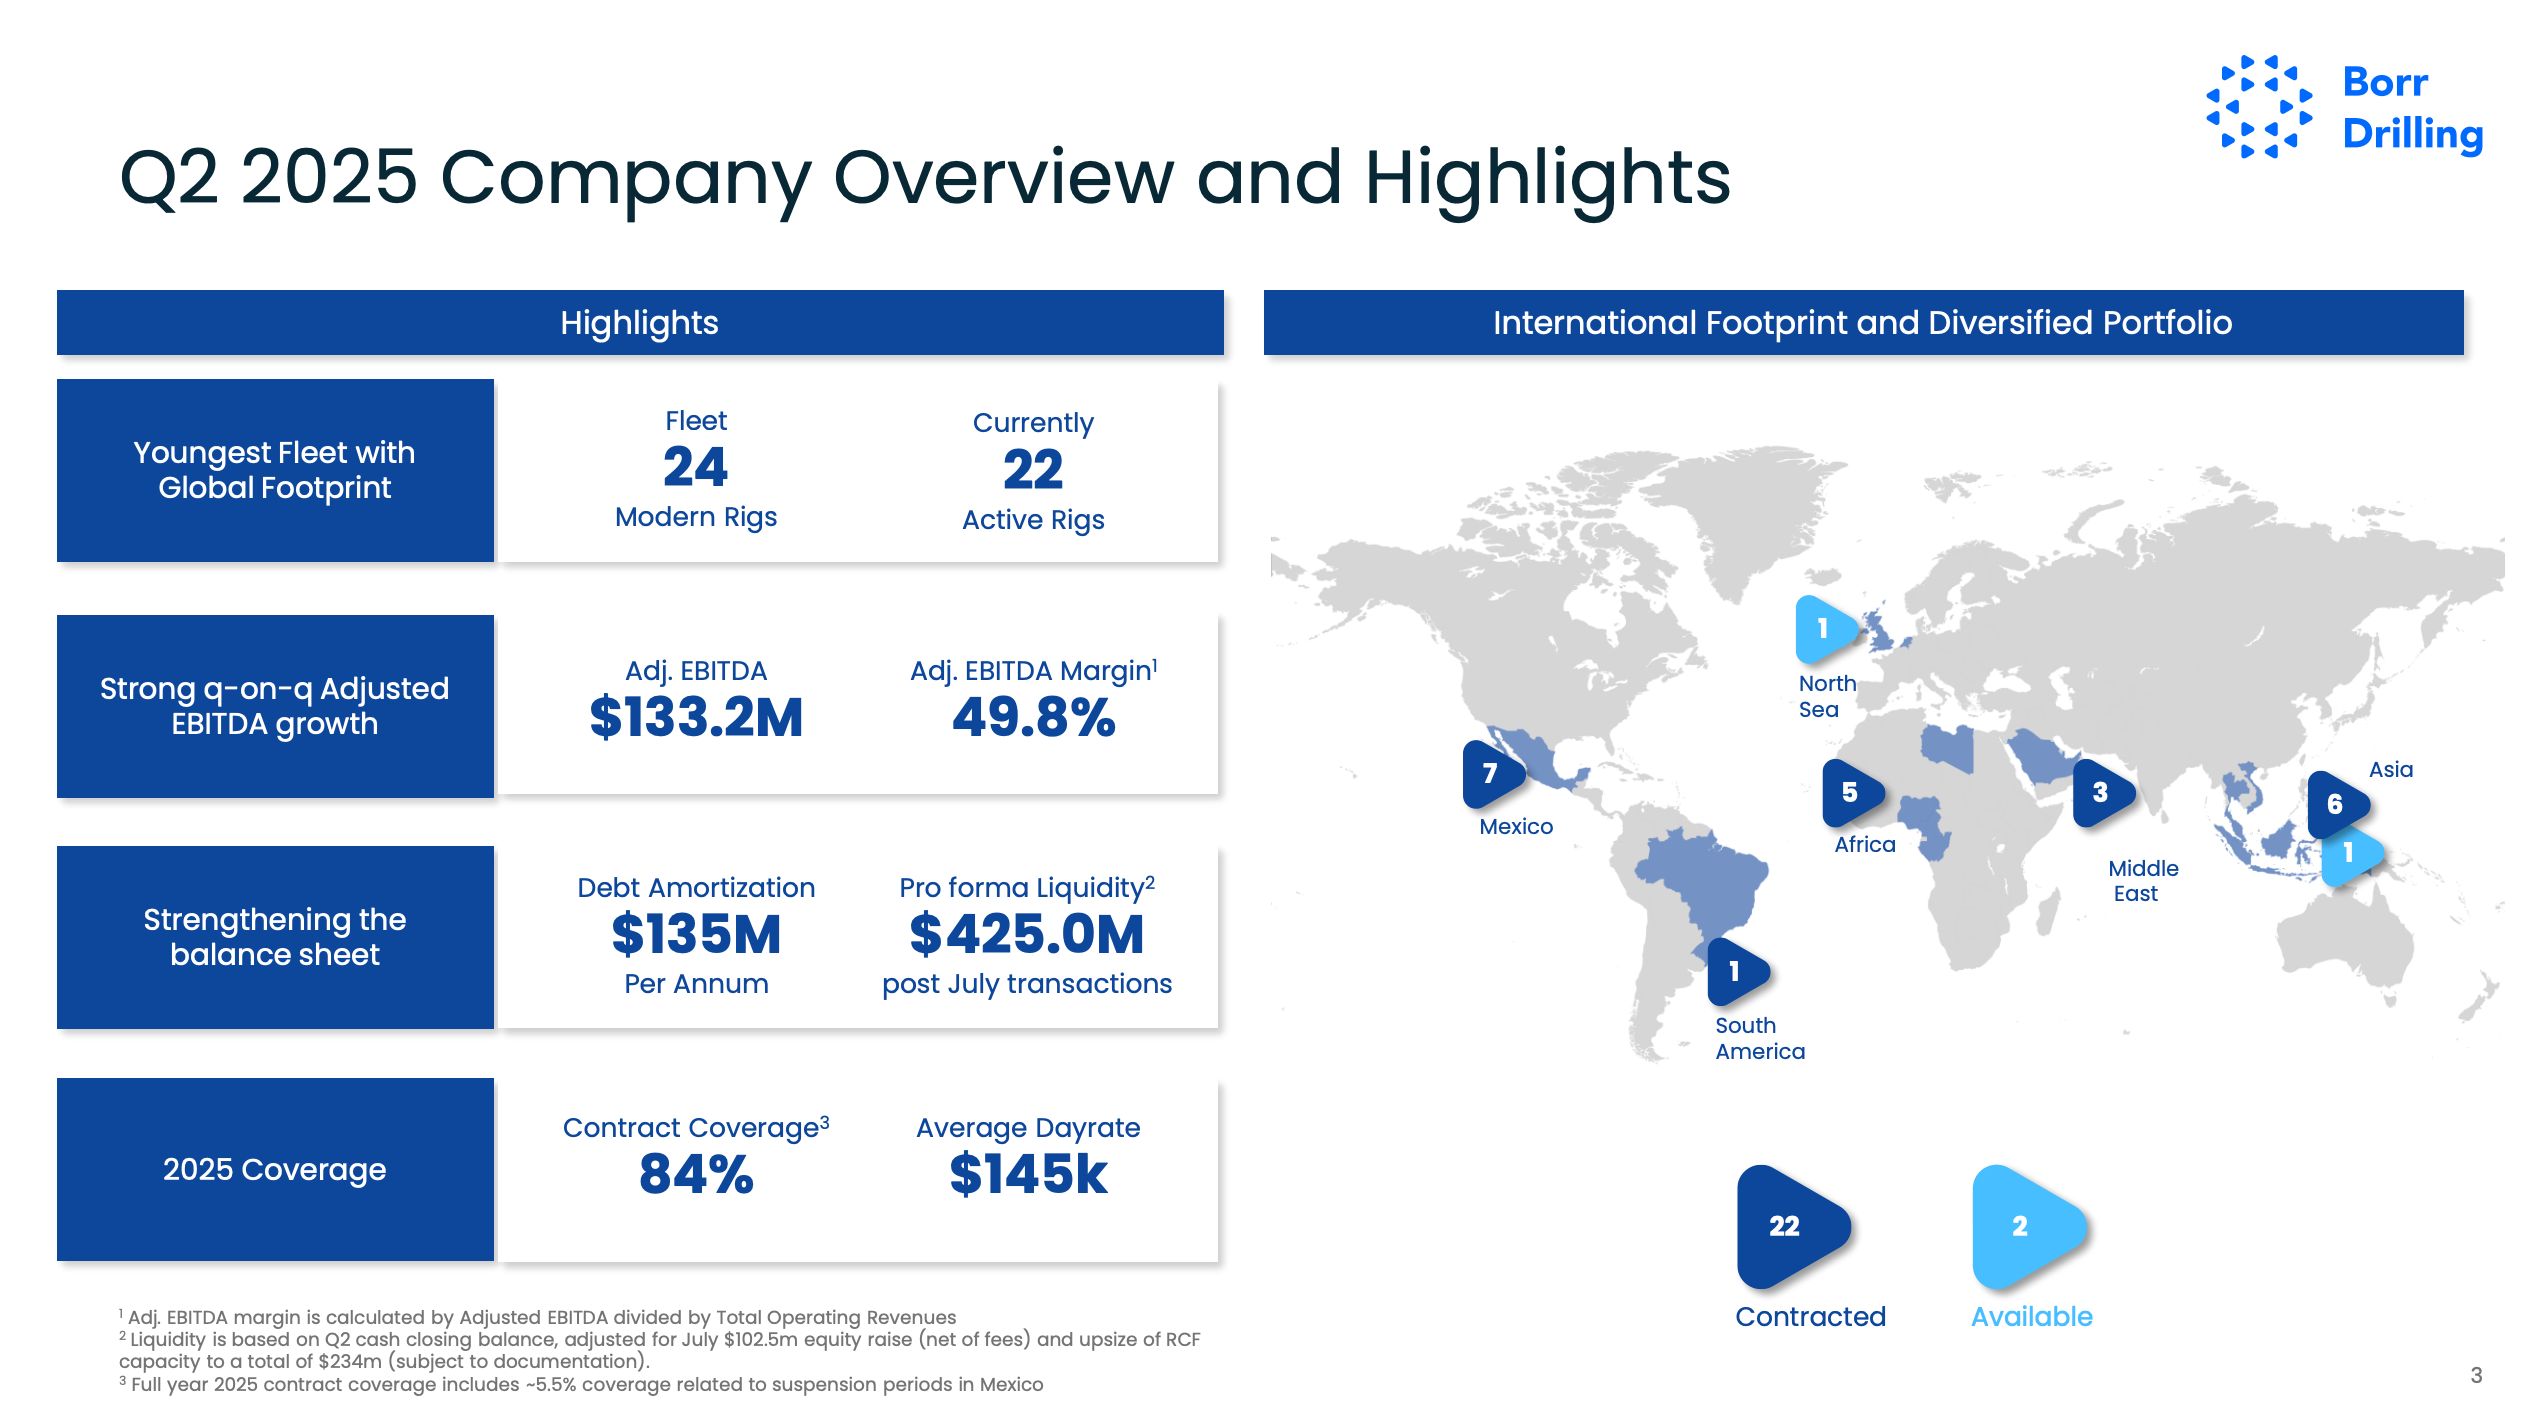Click the $145k Average Dayrate value
This screenshot has width=2530, height=1422.
(1028, 1175)
